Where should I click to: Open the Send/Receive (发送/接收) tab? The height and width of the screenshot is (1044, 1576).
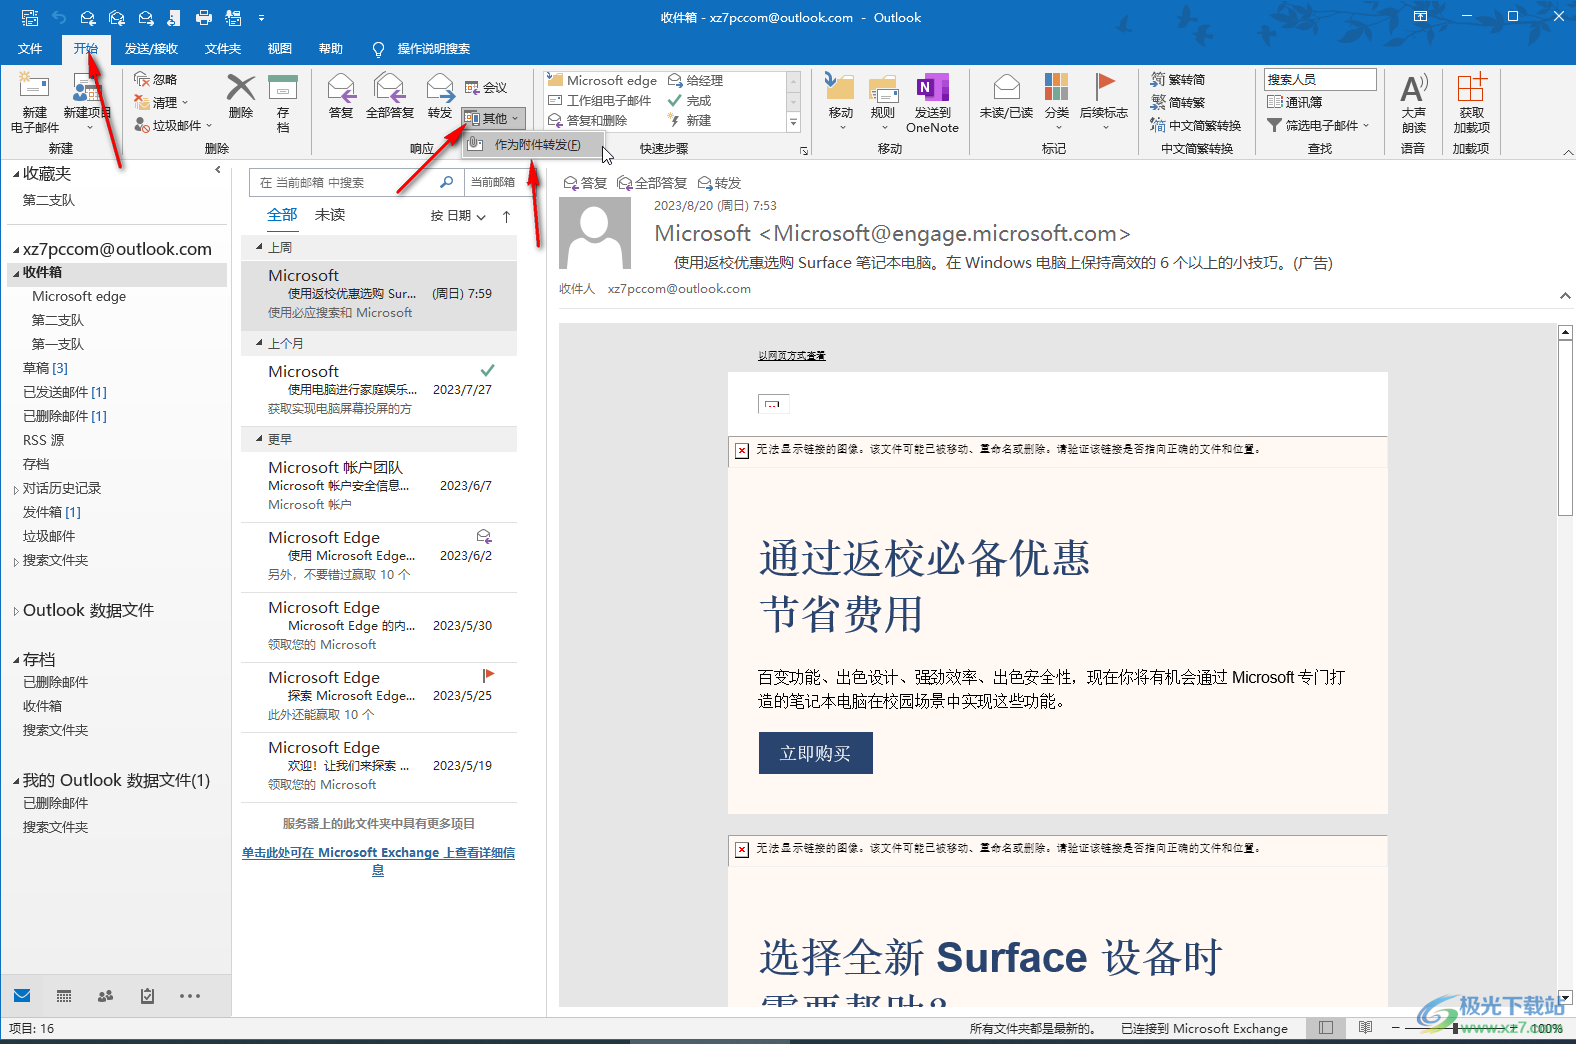point(151,48)
